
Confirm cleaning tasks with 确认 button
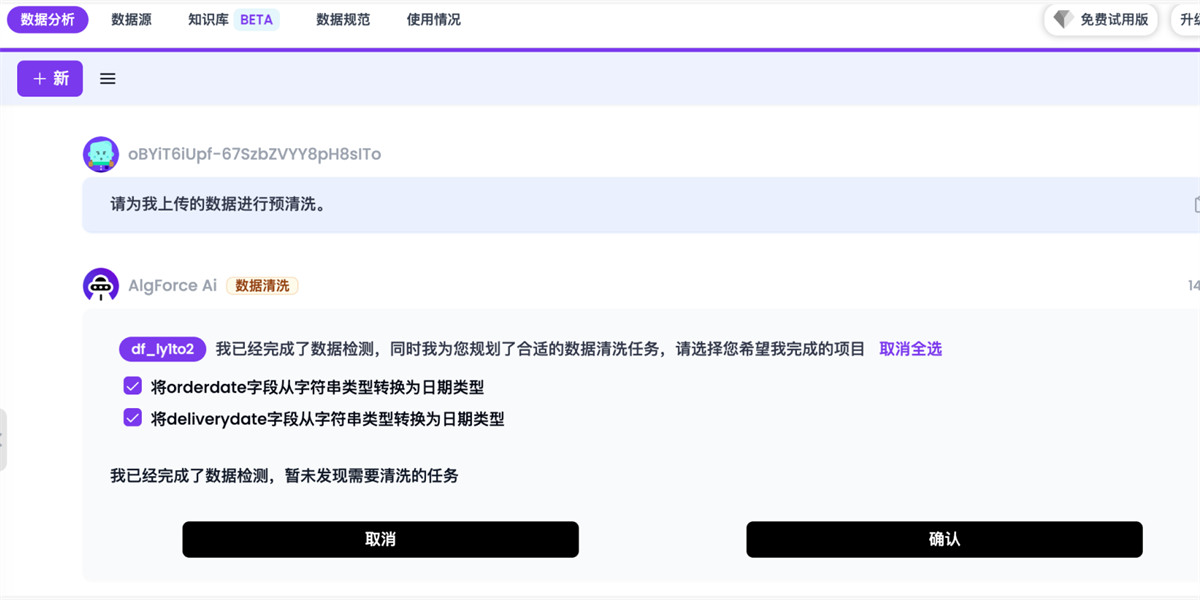[944, 539]
